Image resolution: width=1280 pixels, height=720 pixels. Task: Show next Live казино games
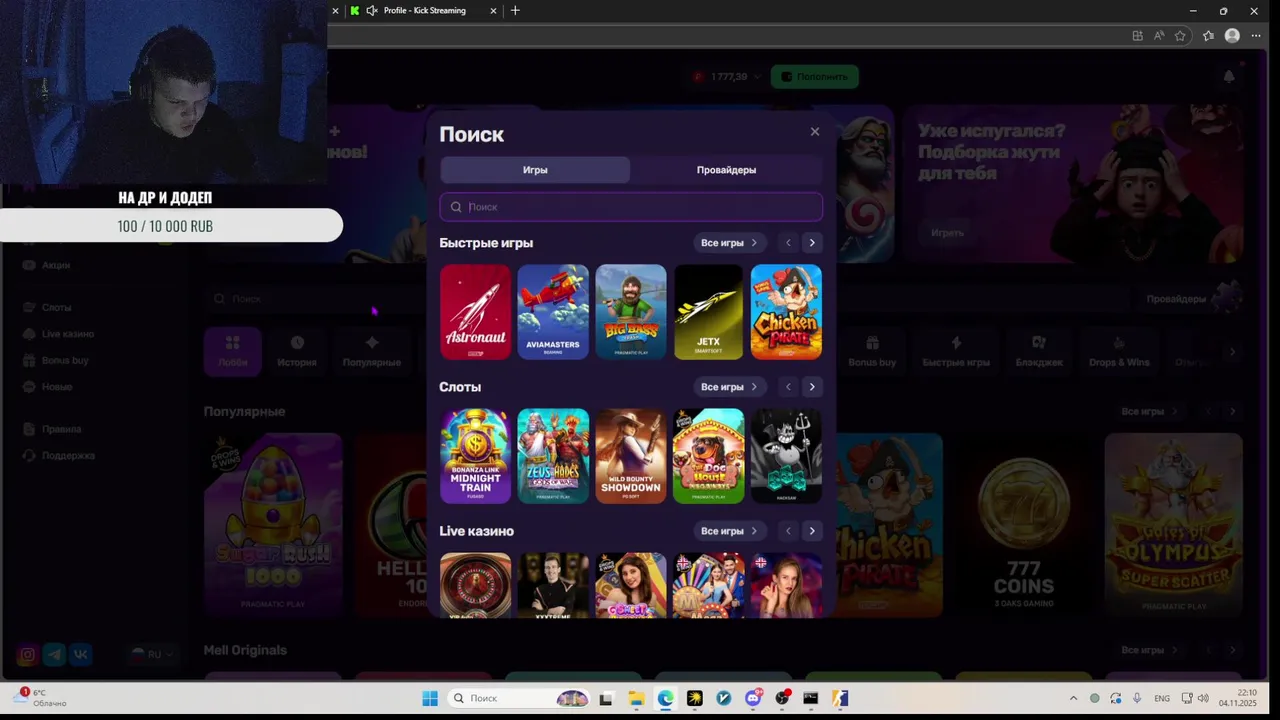[812, 531]
